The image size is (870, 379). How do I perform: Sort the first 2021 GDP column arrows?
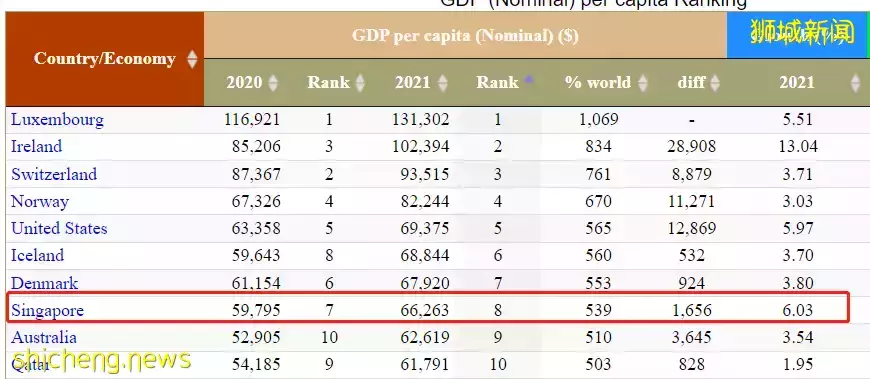point(442,83)
